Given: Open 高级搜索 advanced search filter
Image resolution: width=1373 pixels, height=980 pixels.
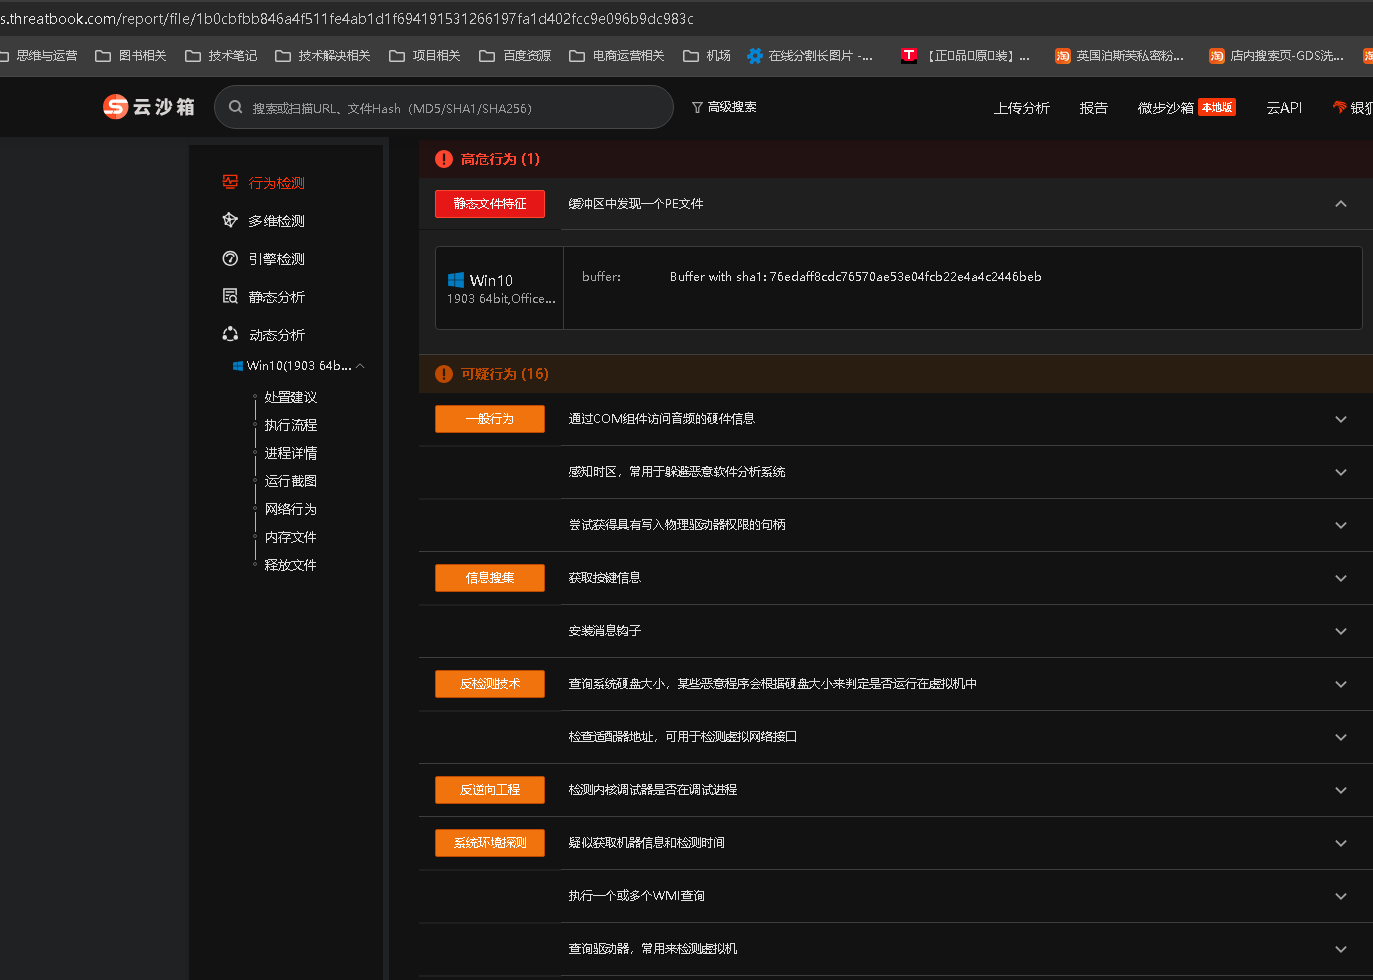Looking at the screenshot, I should (x=724, y=107).
